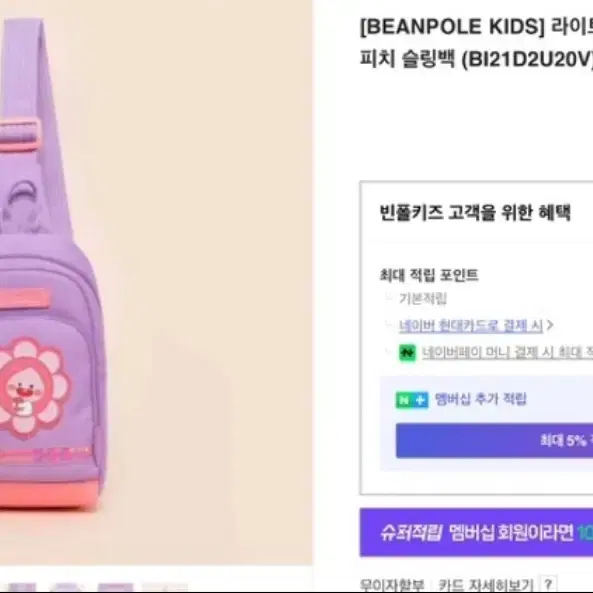The height and width of the screenshot is (593, 593).
Task: Click the BEANPOLE KIDS product title
Action: (477, 43)
